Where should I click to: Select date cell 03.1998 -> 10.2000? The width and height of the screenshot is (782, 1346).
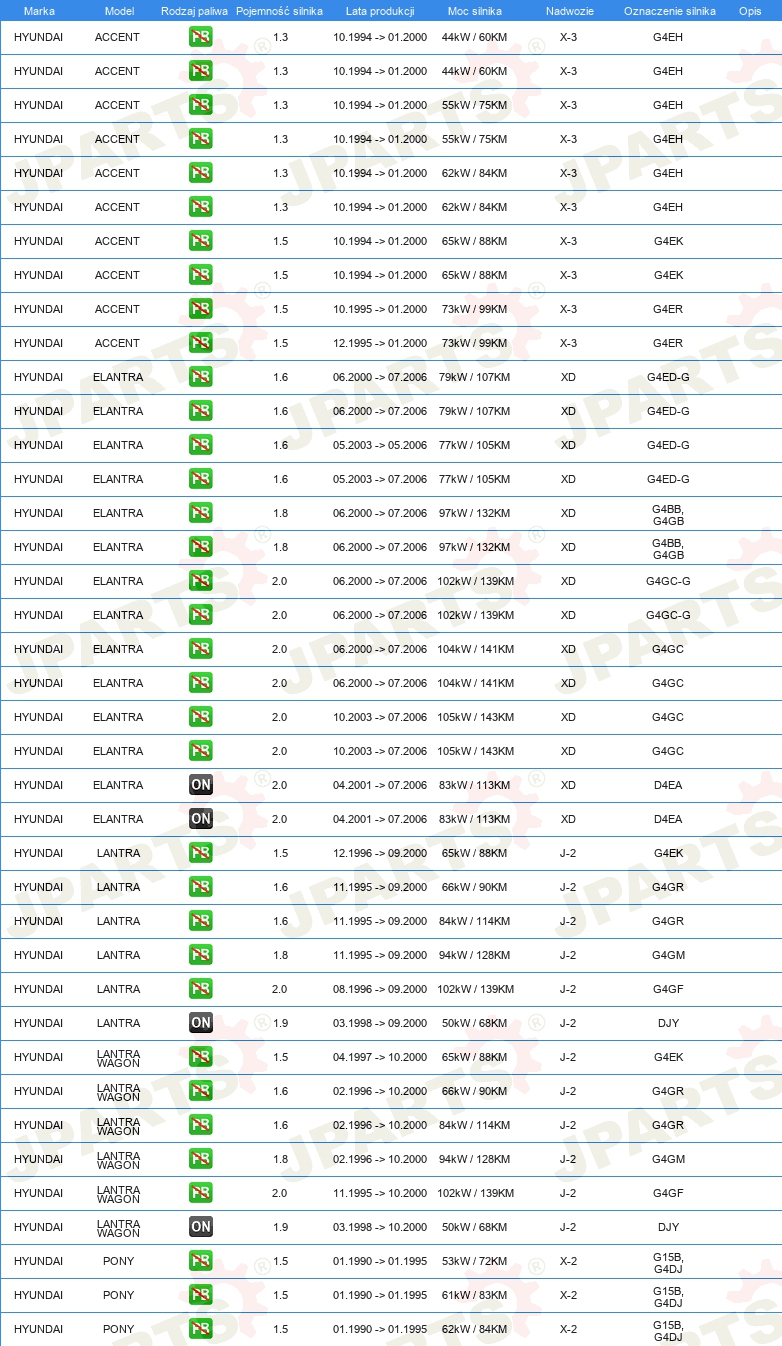coord(380,1227)
